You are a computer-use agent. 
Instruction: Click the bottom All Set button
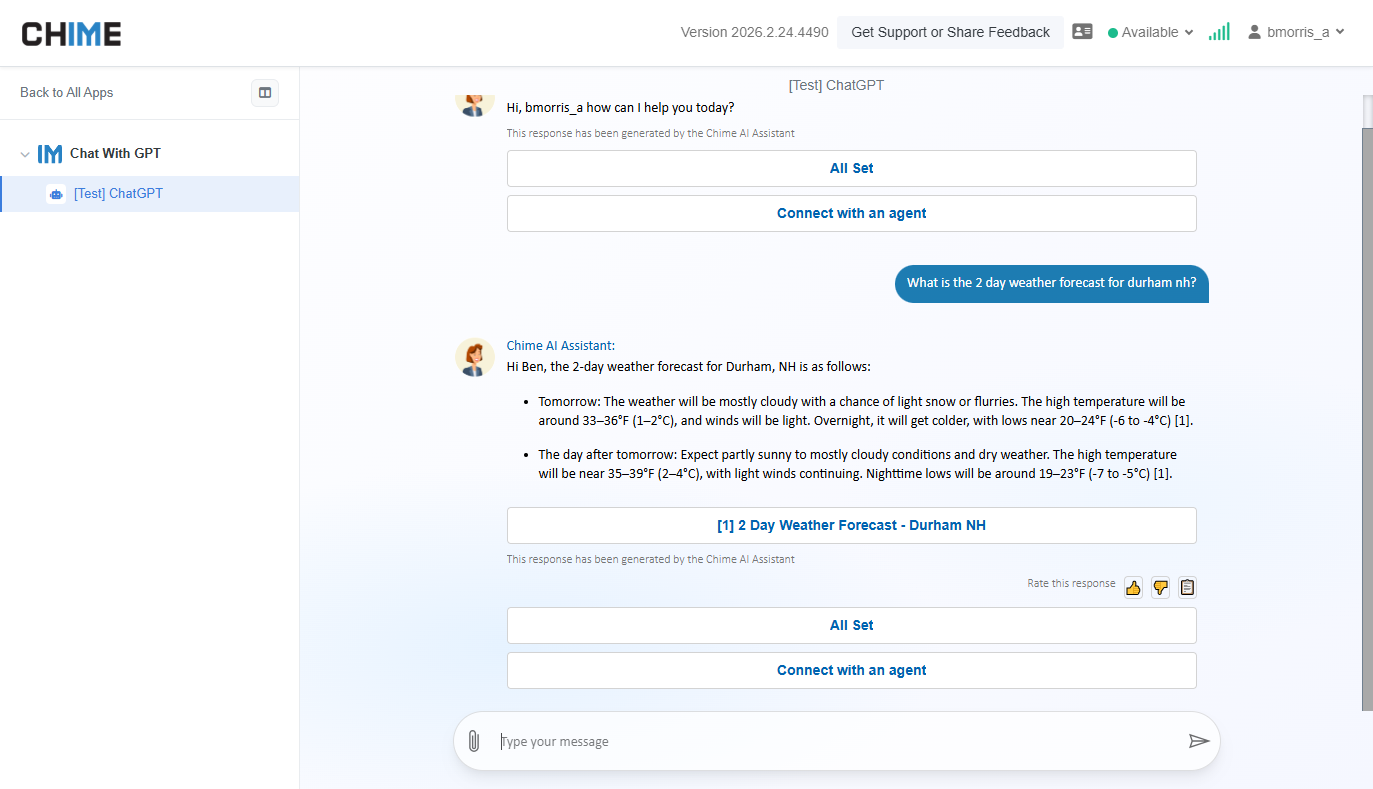pyautogui.click(x=851, y=626)
